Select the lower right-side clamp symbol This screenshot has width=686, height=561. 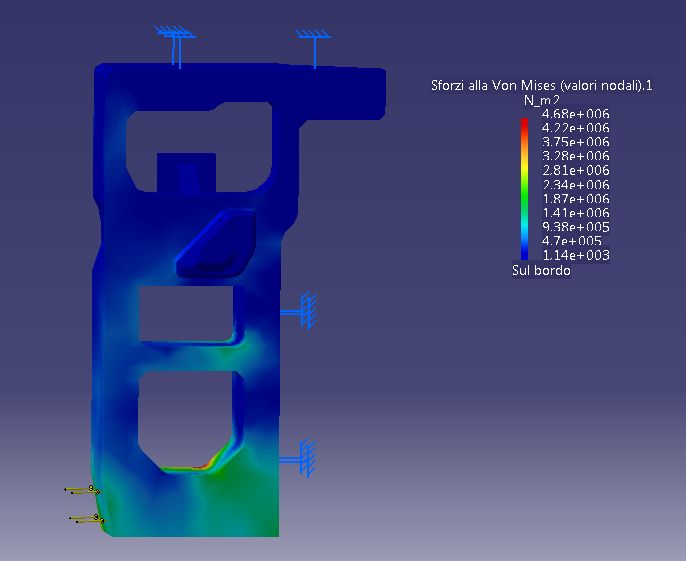coord(298,458)
